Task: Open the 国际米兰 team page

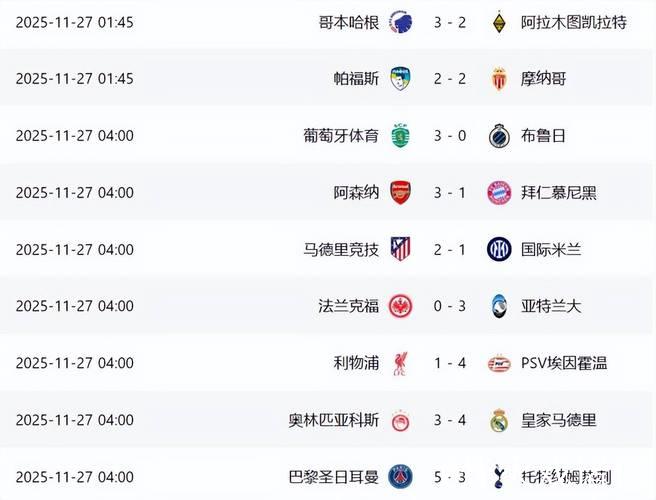Action: [549, 249]
